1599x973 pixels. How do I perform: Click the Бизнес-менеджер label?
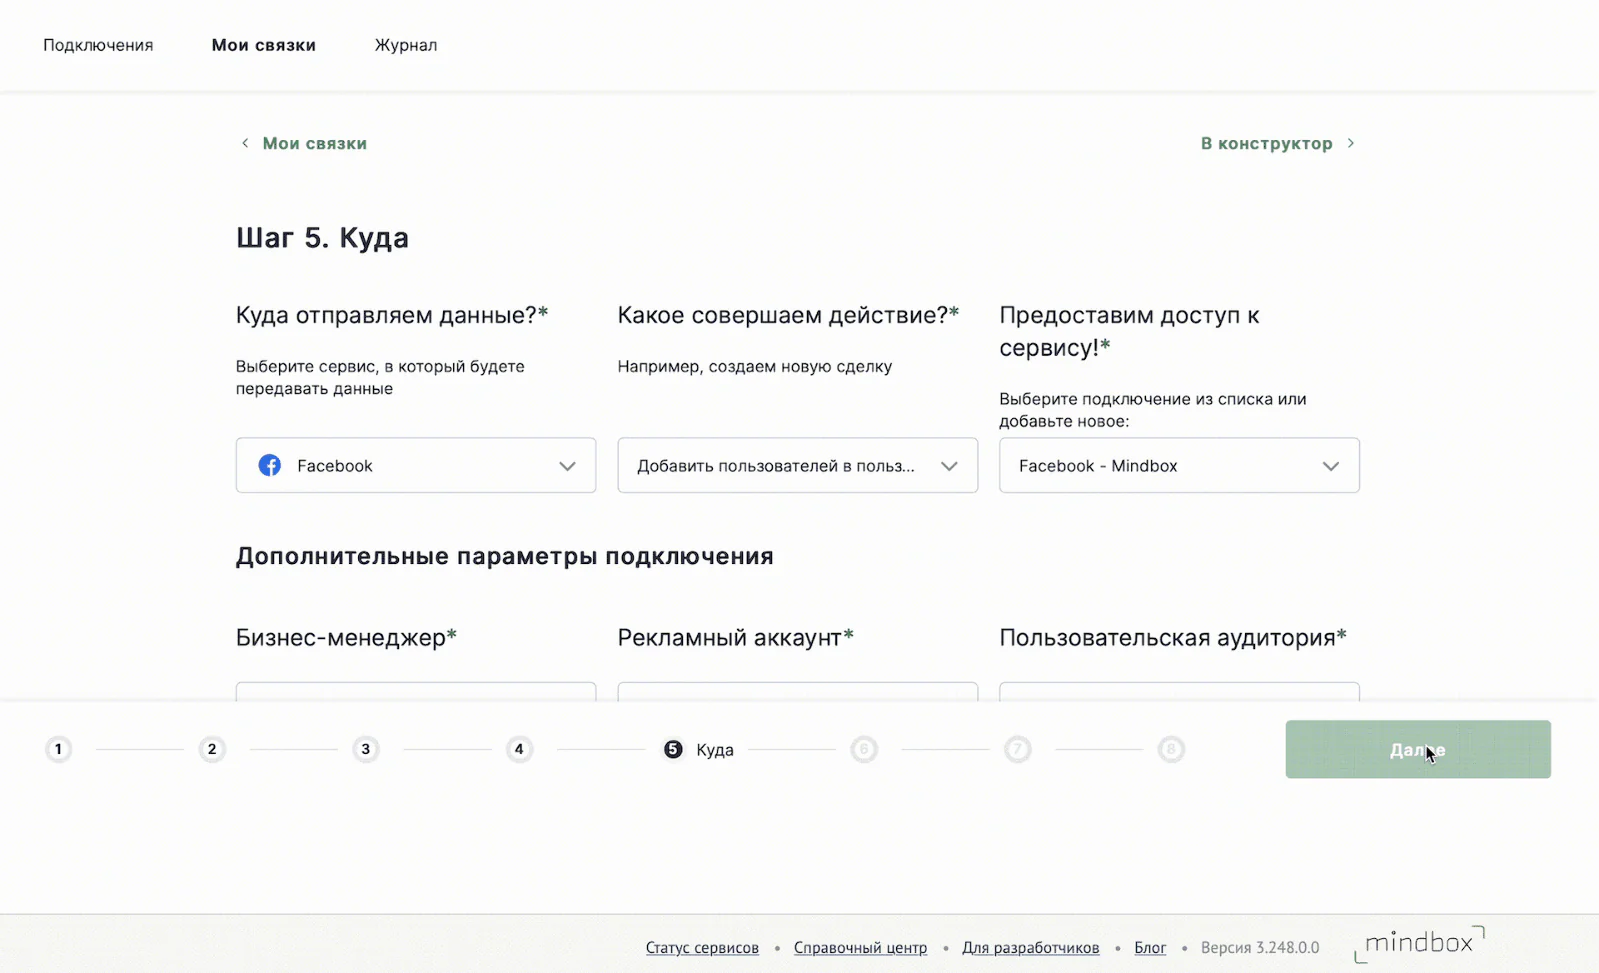point(346,638)
